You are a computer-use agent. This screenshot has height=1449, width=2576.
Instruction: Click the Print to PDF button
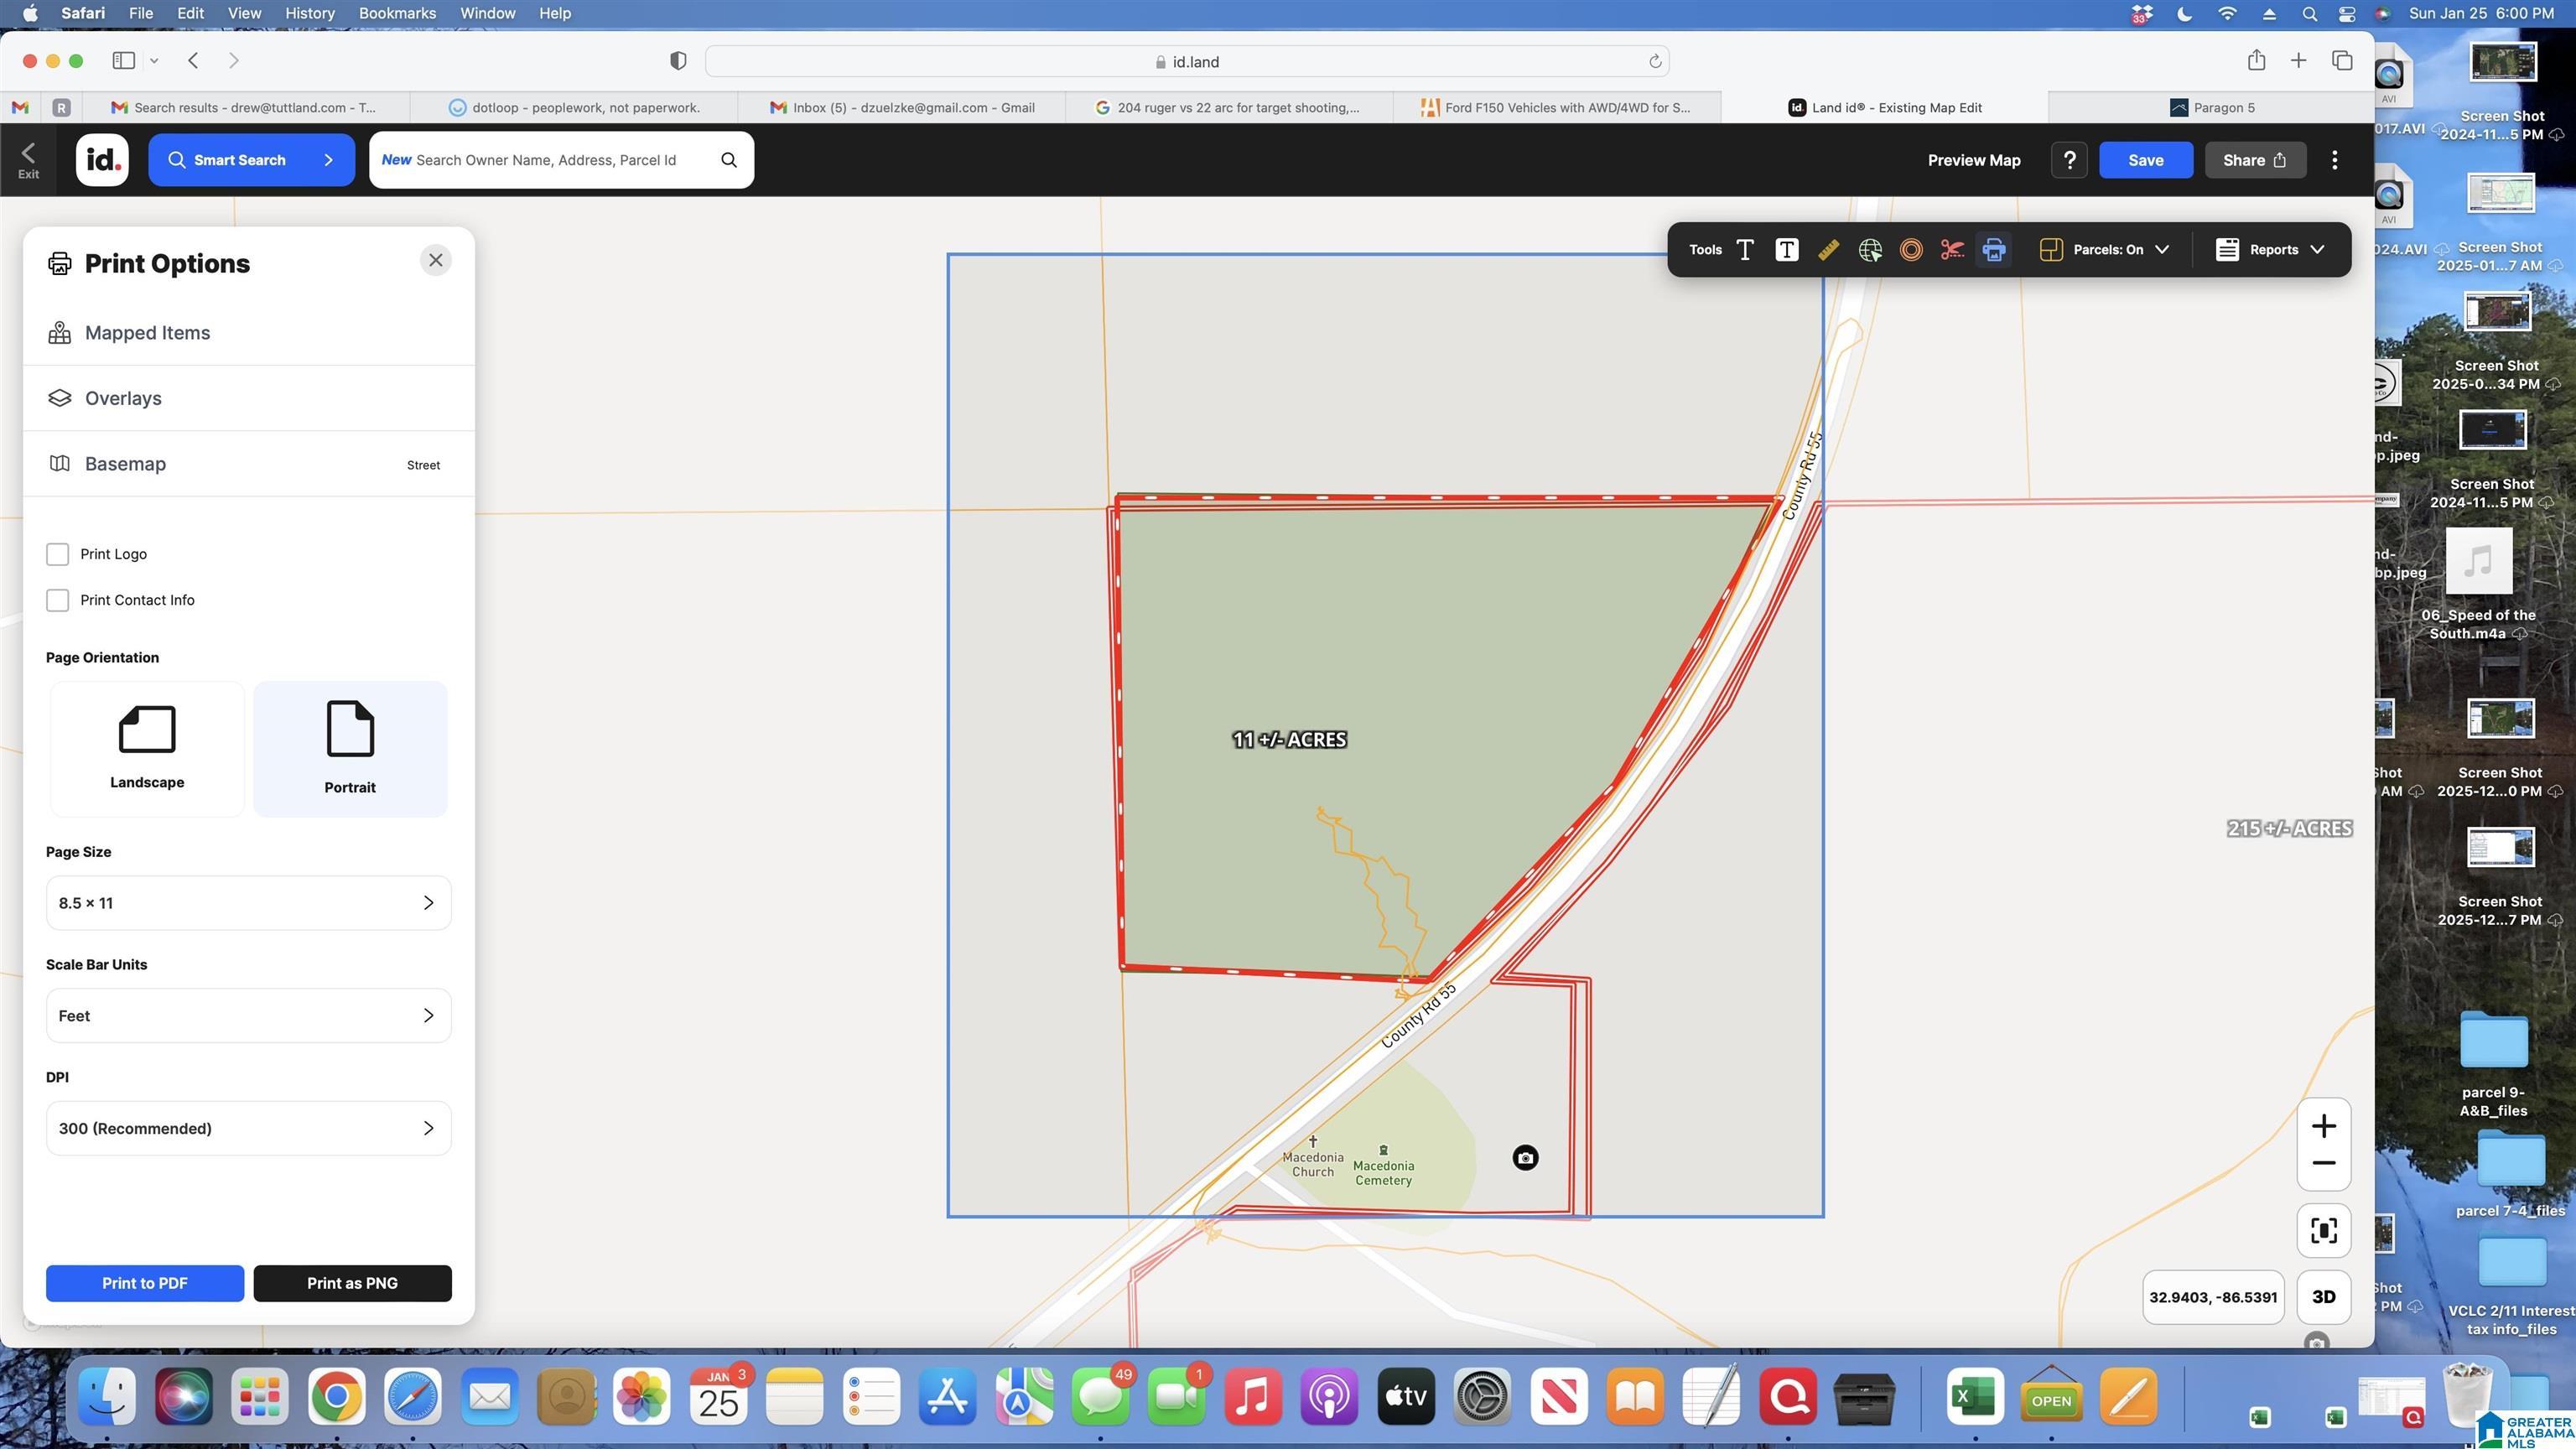click(x=144, y=1283)
